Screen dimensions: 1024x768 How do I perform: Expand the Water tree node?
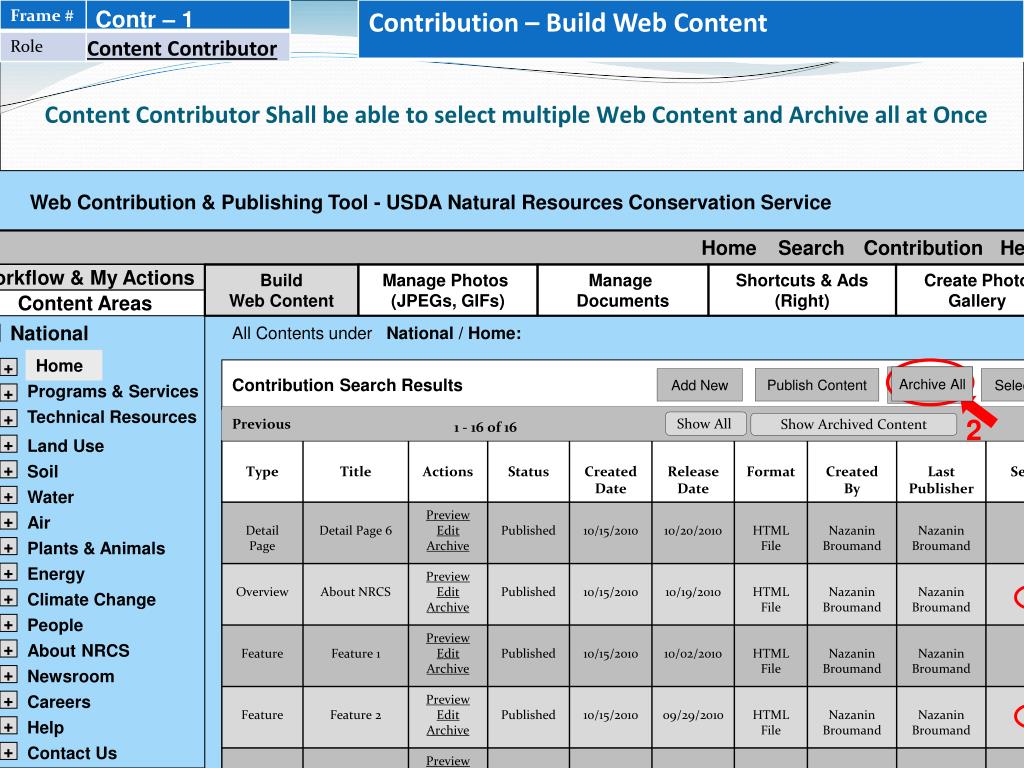pos(8,496)
